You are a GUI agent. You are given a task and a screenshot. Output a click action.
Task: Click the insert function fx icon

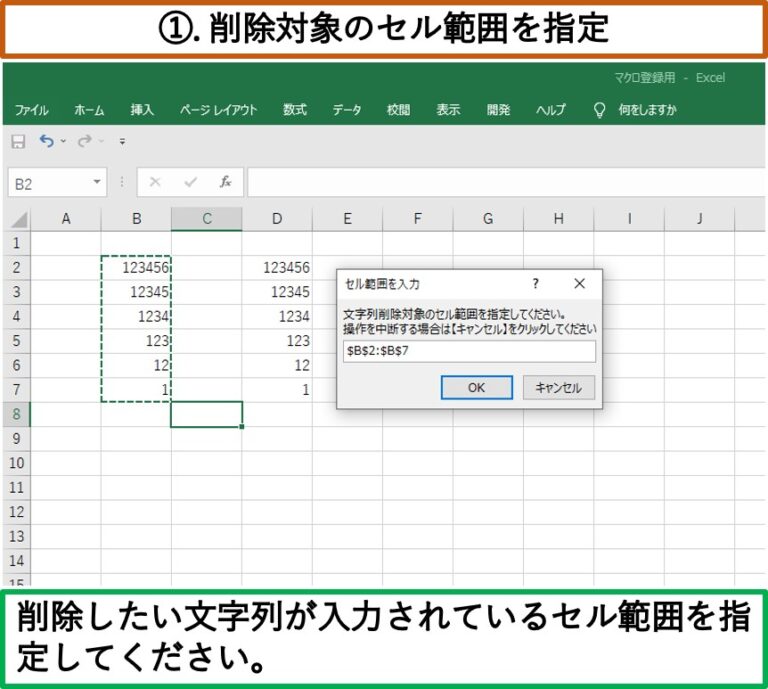coord(226,182)
